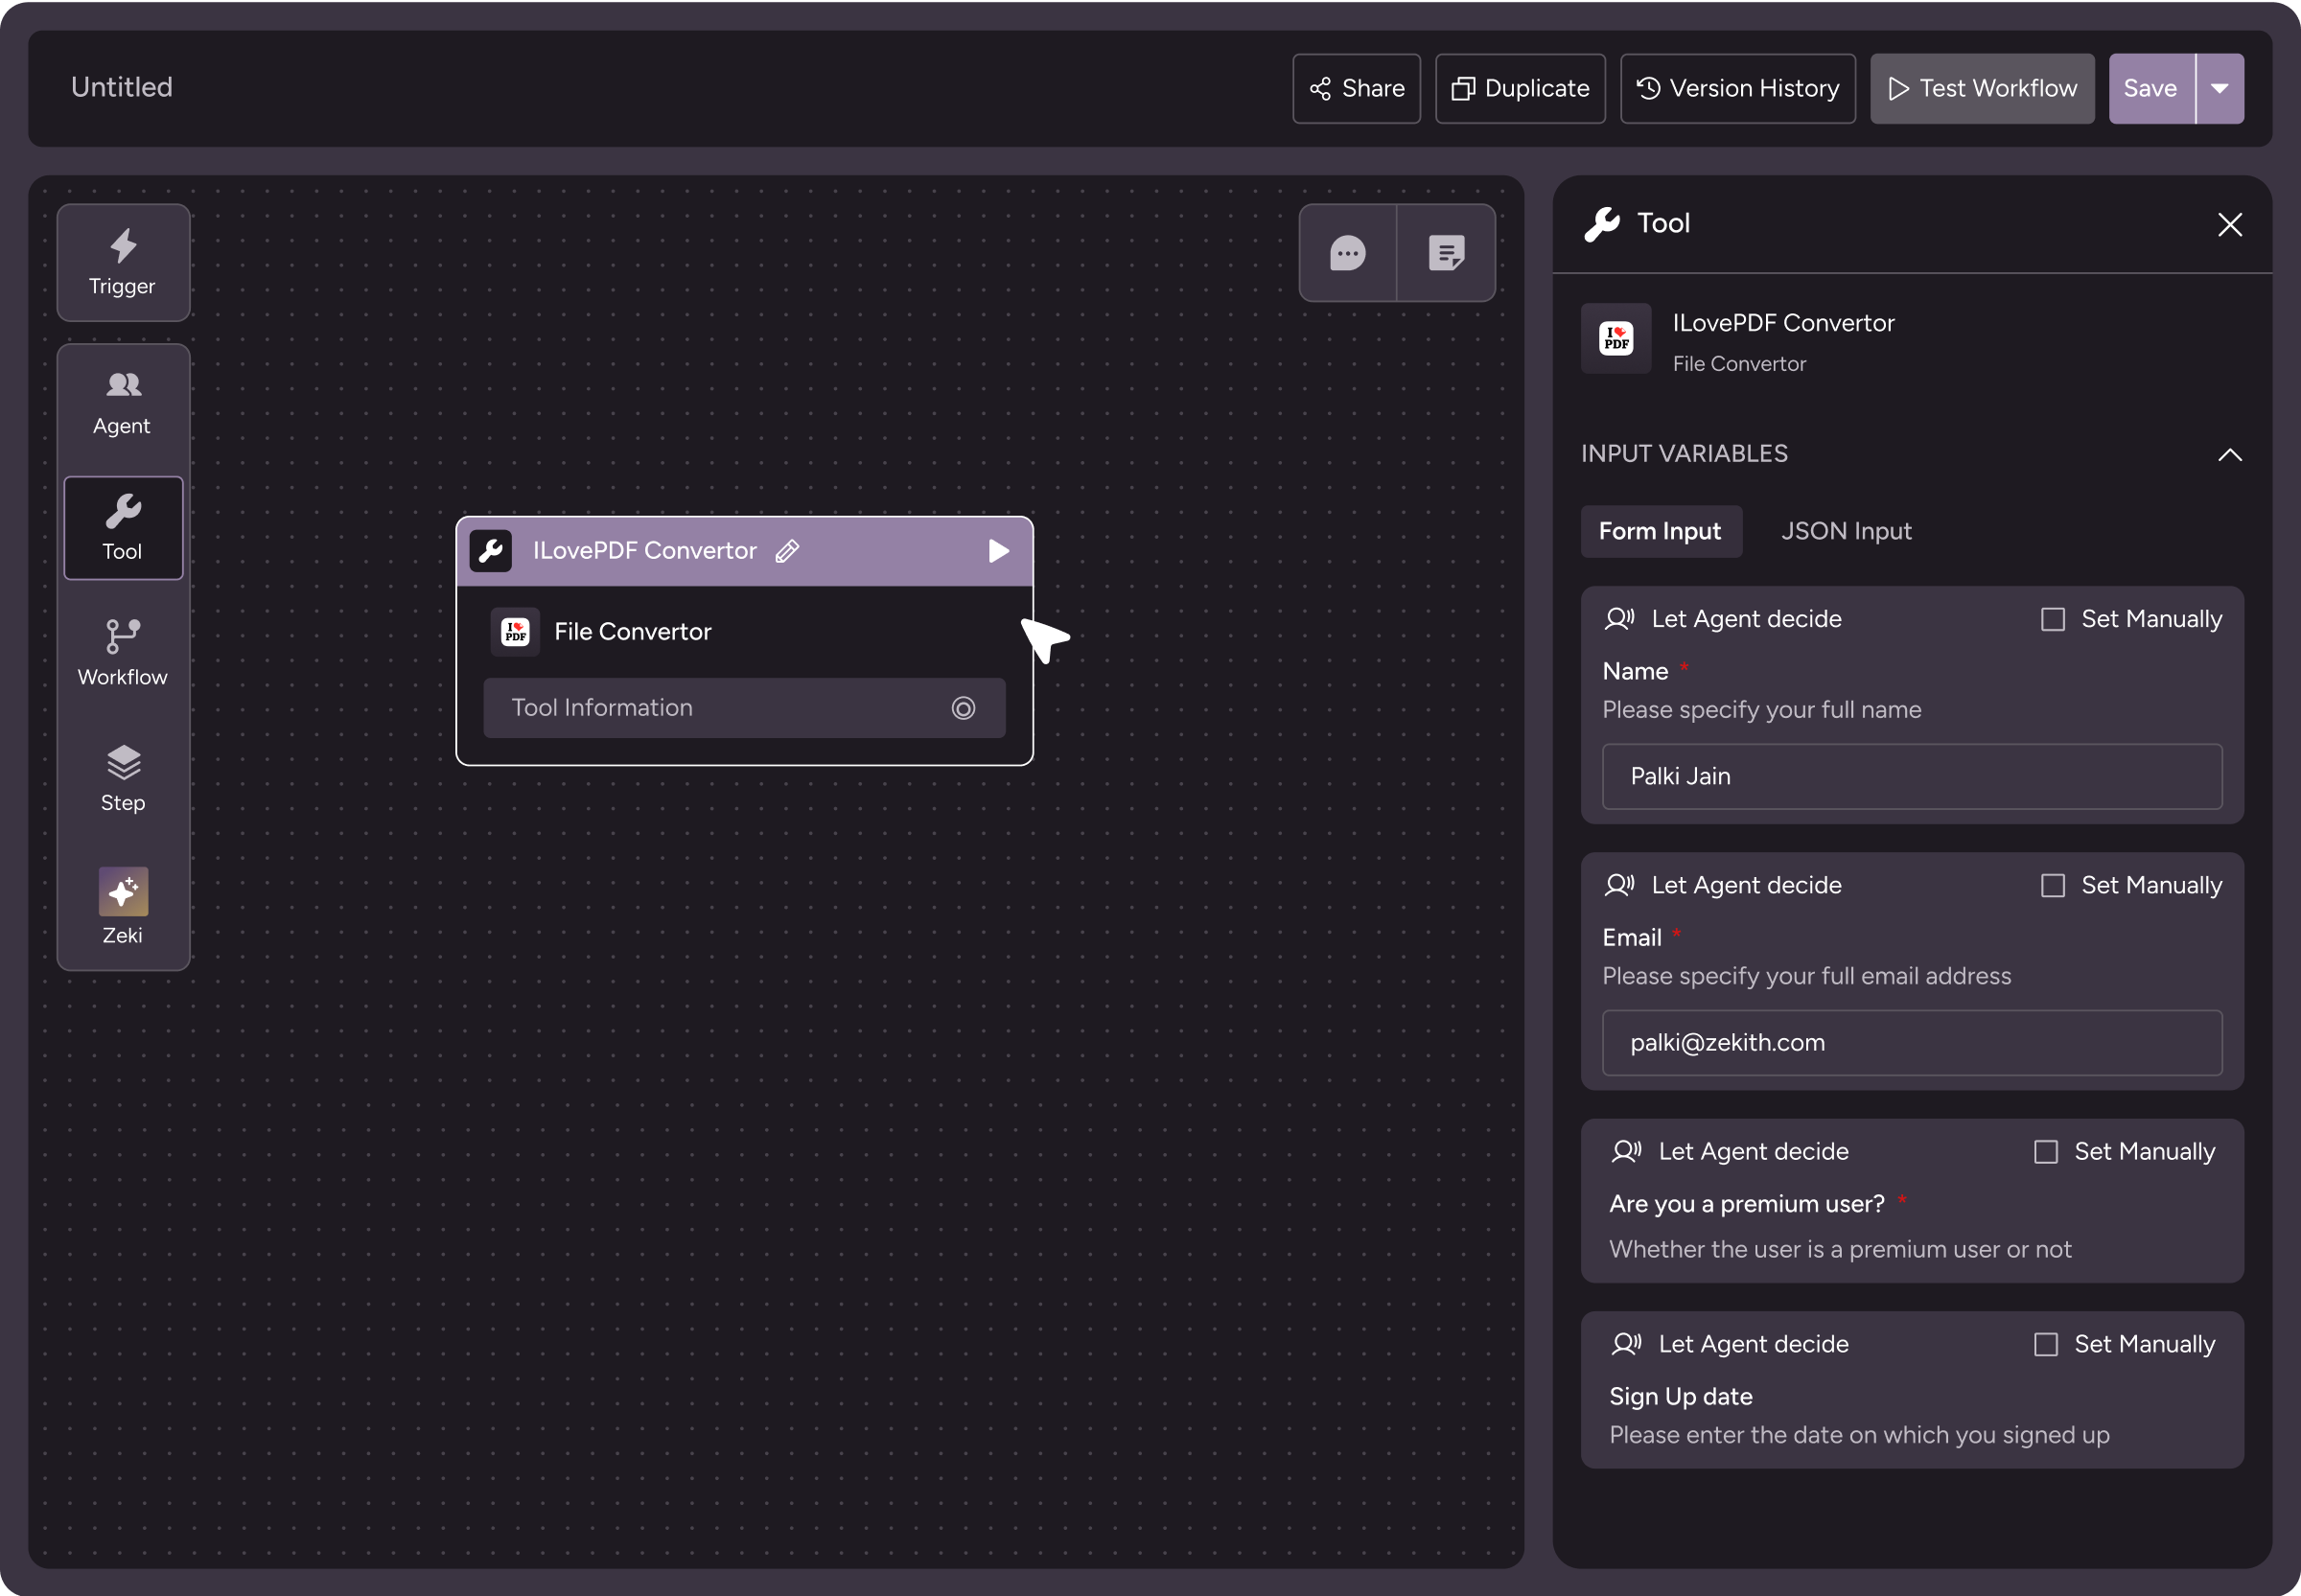Screen dimensions: 2301x1596
Task: Click the chat bubble canvas icon
Action: pos(1347,253)
